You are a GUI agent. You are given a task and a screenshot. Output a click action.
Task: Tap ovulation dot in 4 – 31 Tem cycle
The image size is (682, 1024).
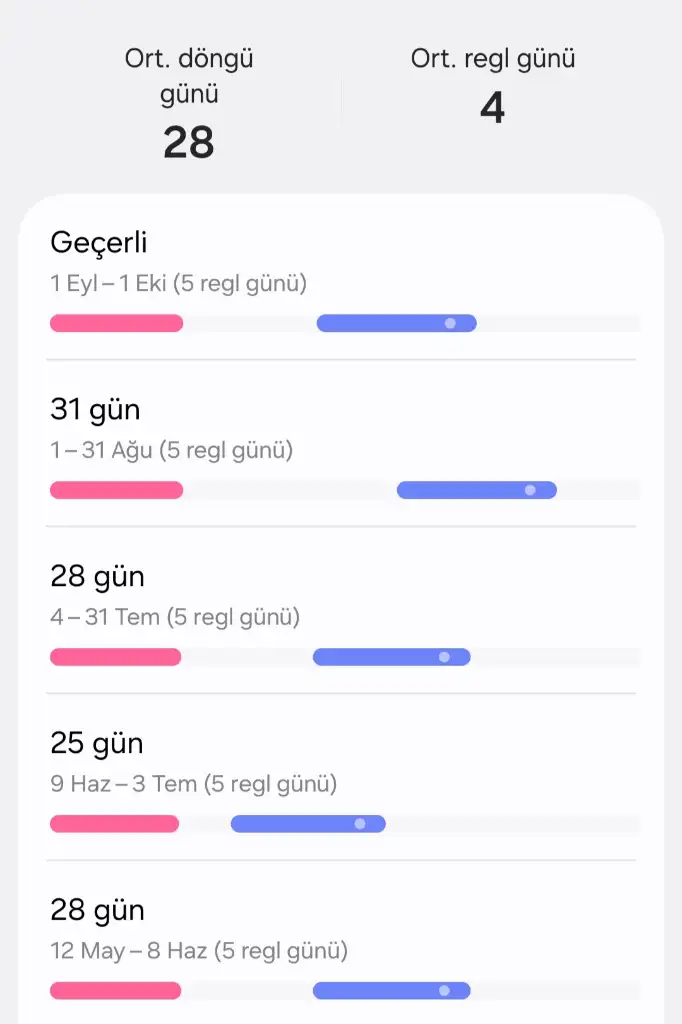click(x=444, y=657)
